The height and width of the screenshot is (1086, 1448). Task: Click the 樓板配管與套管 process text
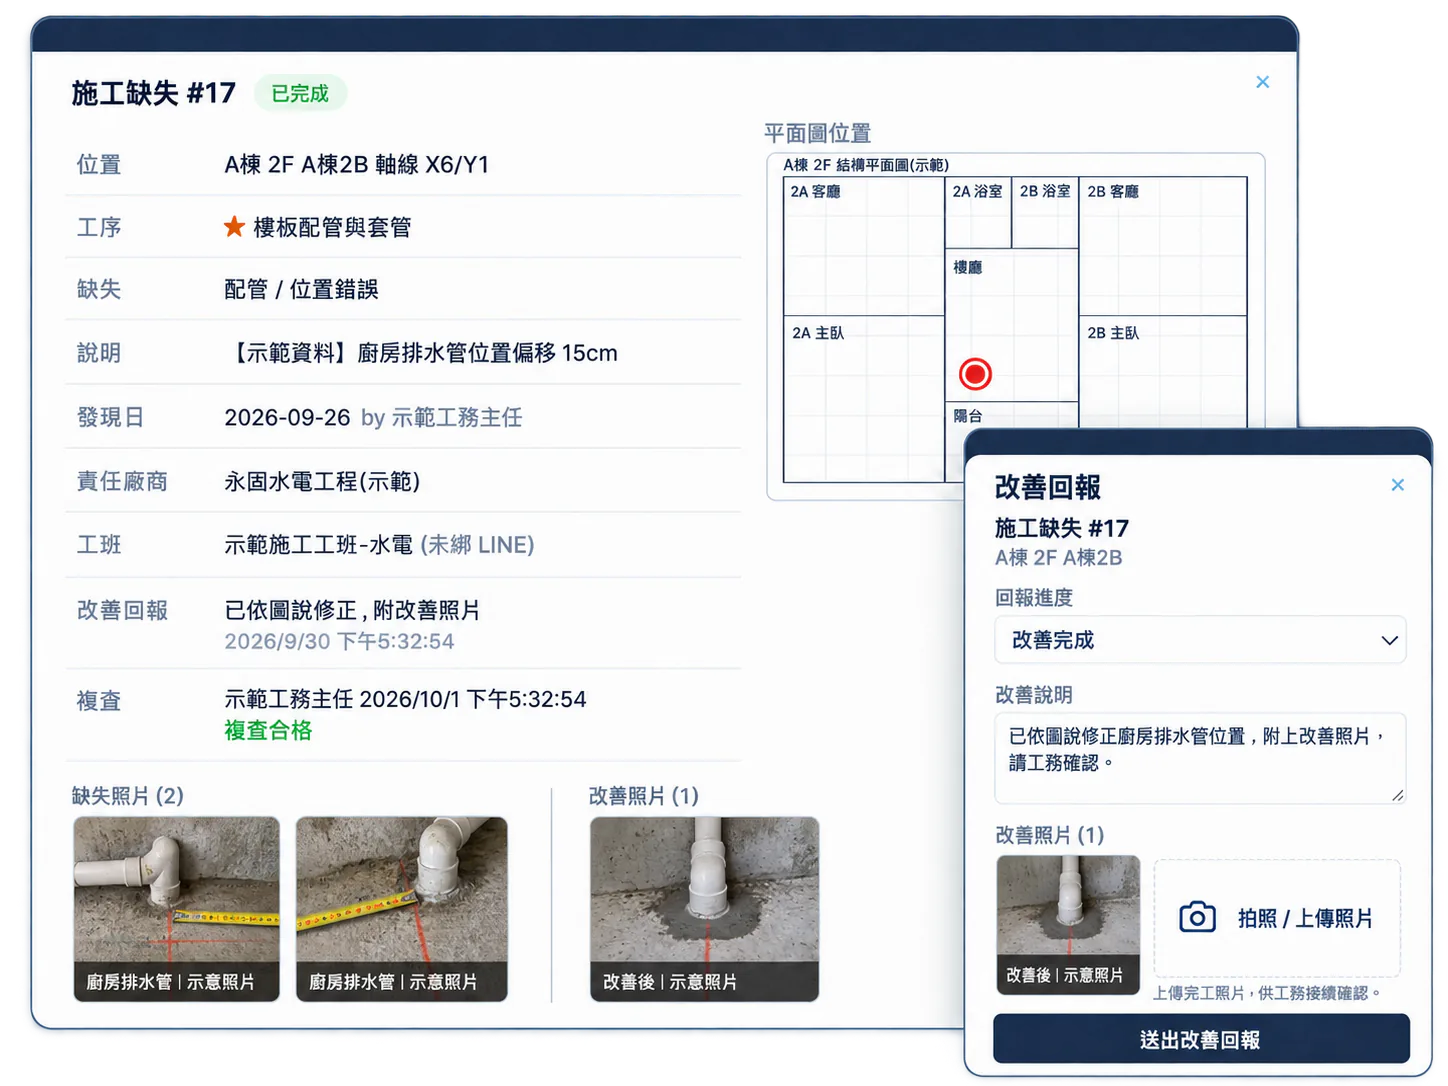click(332, 227)
